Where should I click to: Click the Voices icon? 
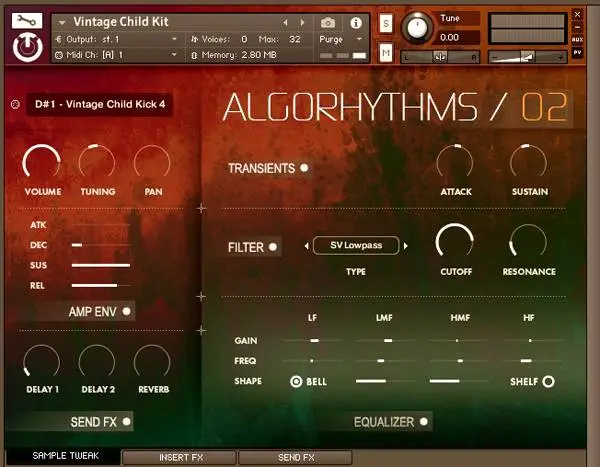[x=194, y=39]
